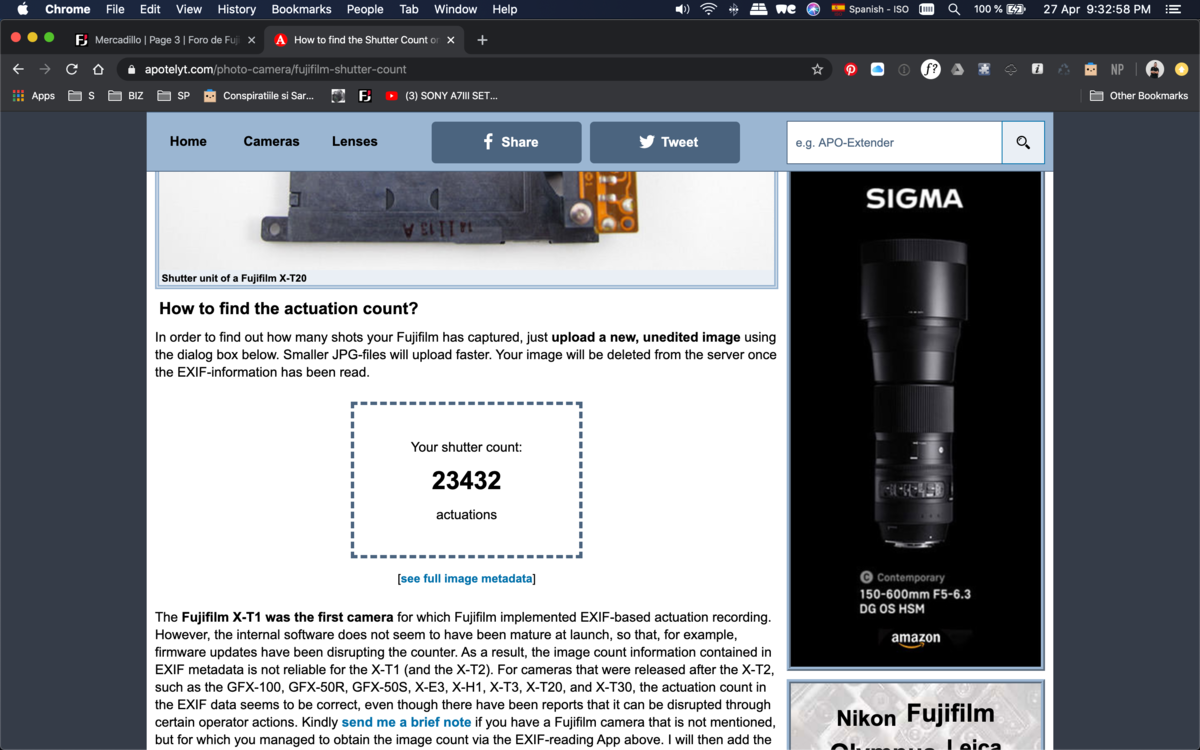Click the browser forward arrow
Screen dimensions: 1200x750
tap(45, 70)
